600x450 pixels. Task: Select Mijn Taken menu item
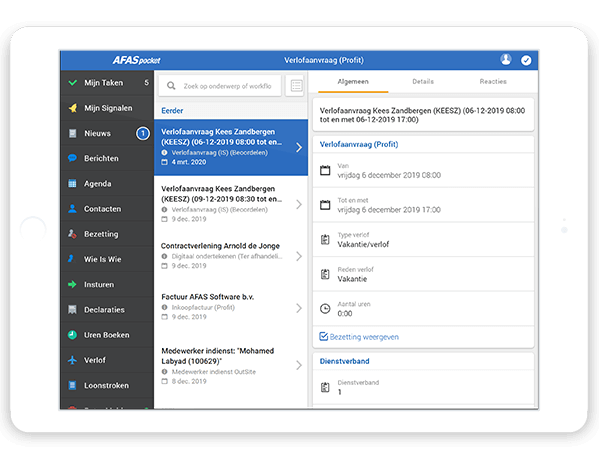(107, 83)
